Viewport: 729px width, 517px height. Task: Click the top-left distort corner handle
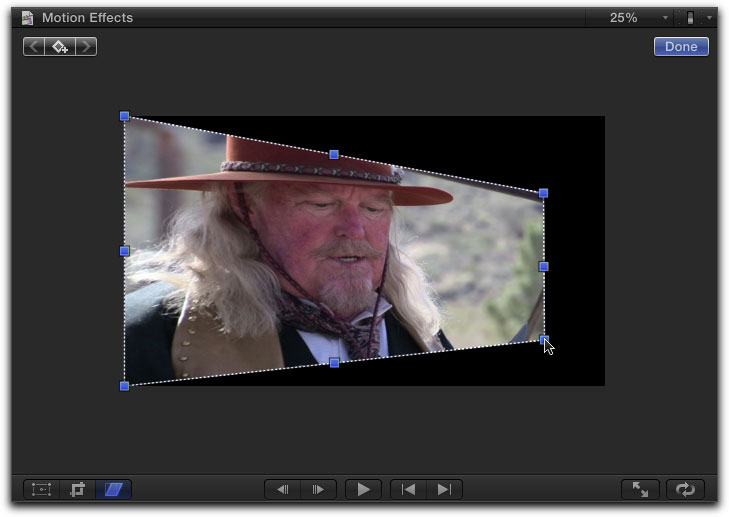click(x=124, y=116)
